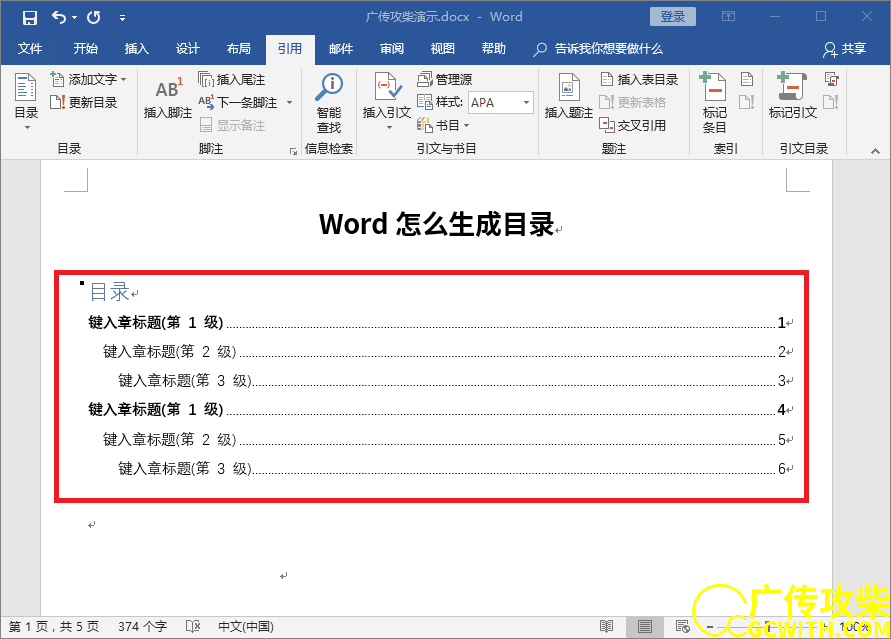
Task: Switch to the 布局 tab
Action: coord(239,49)
